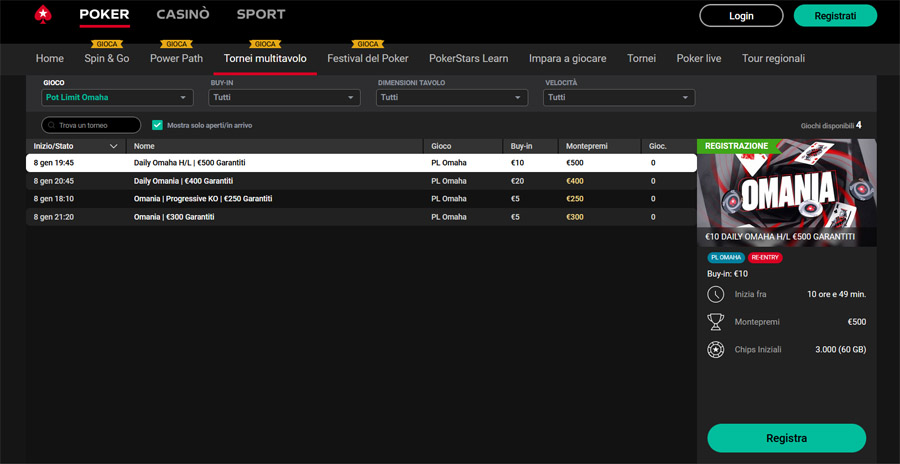Click the Trova un torneo search field
The image size is (900, 464).
click(91, 125)
